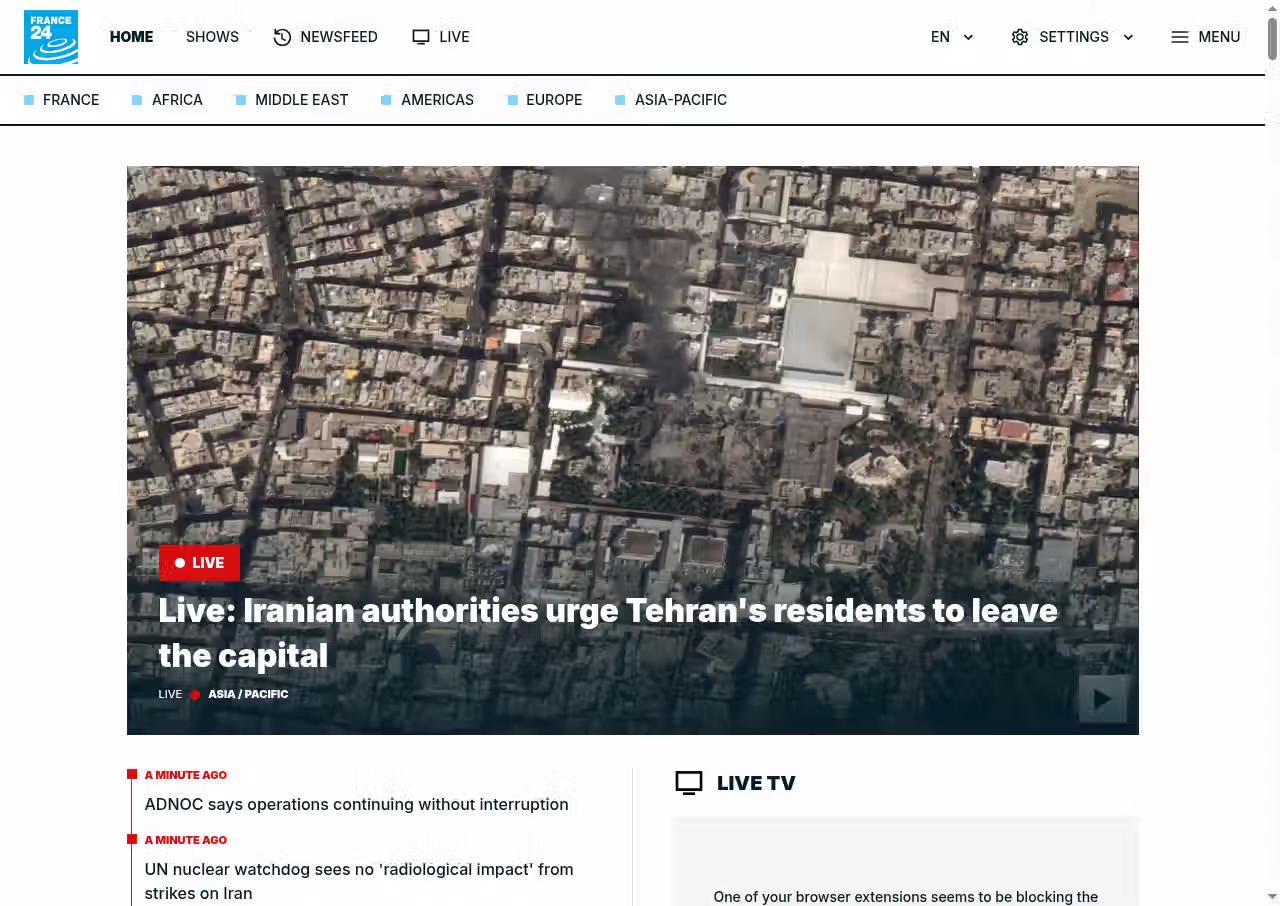Select the Home tab

[131, 37]
